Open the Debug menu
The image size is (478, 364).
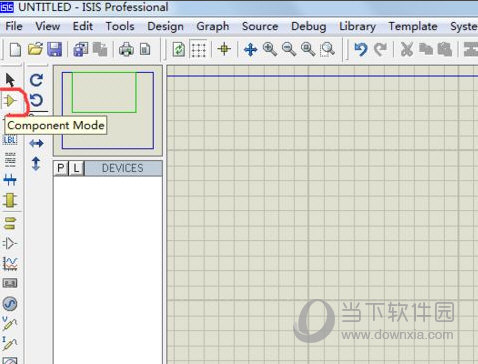tap(309, 26)
